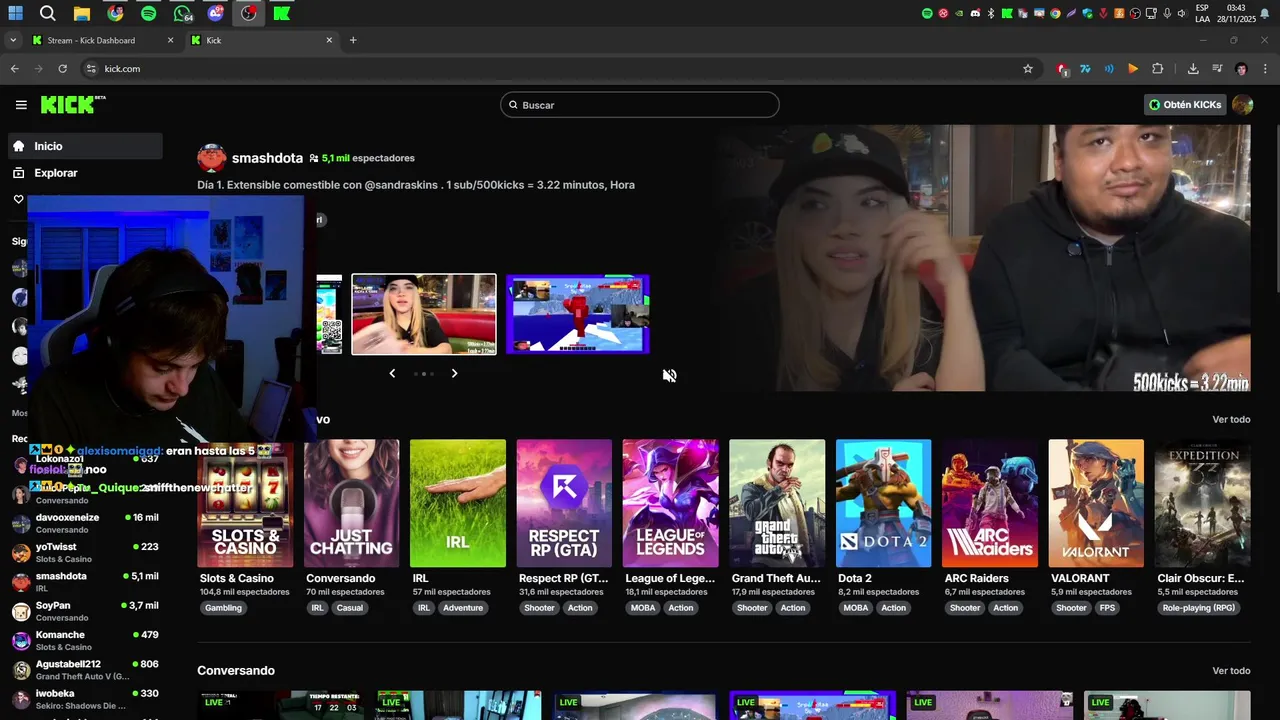
Task: Open the hamburger sidebar menu
Action: [x=21, y=105]
